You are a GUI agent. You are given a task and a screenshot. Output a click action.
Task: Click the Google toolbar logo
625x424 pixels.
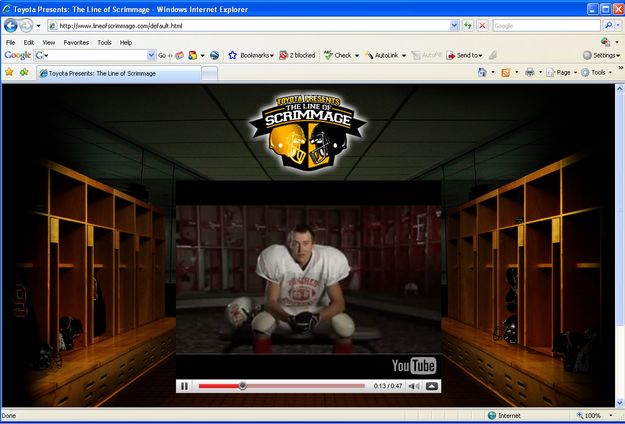coord(18,55)
